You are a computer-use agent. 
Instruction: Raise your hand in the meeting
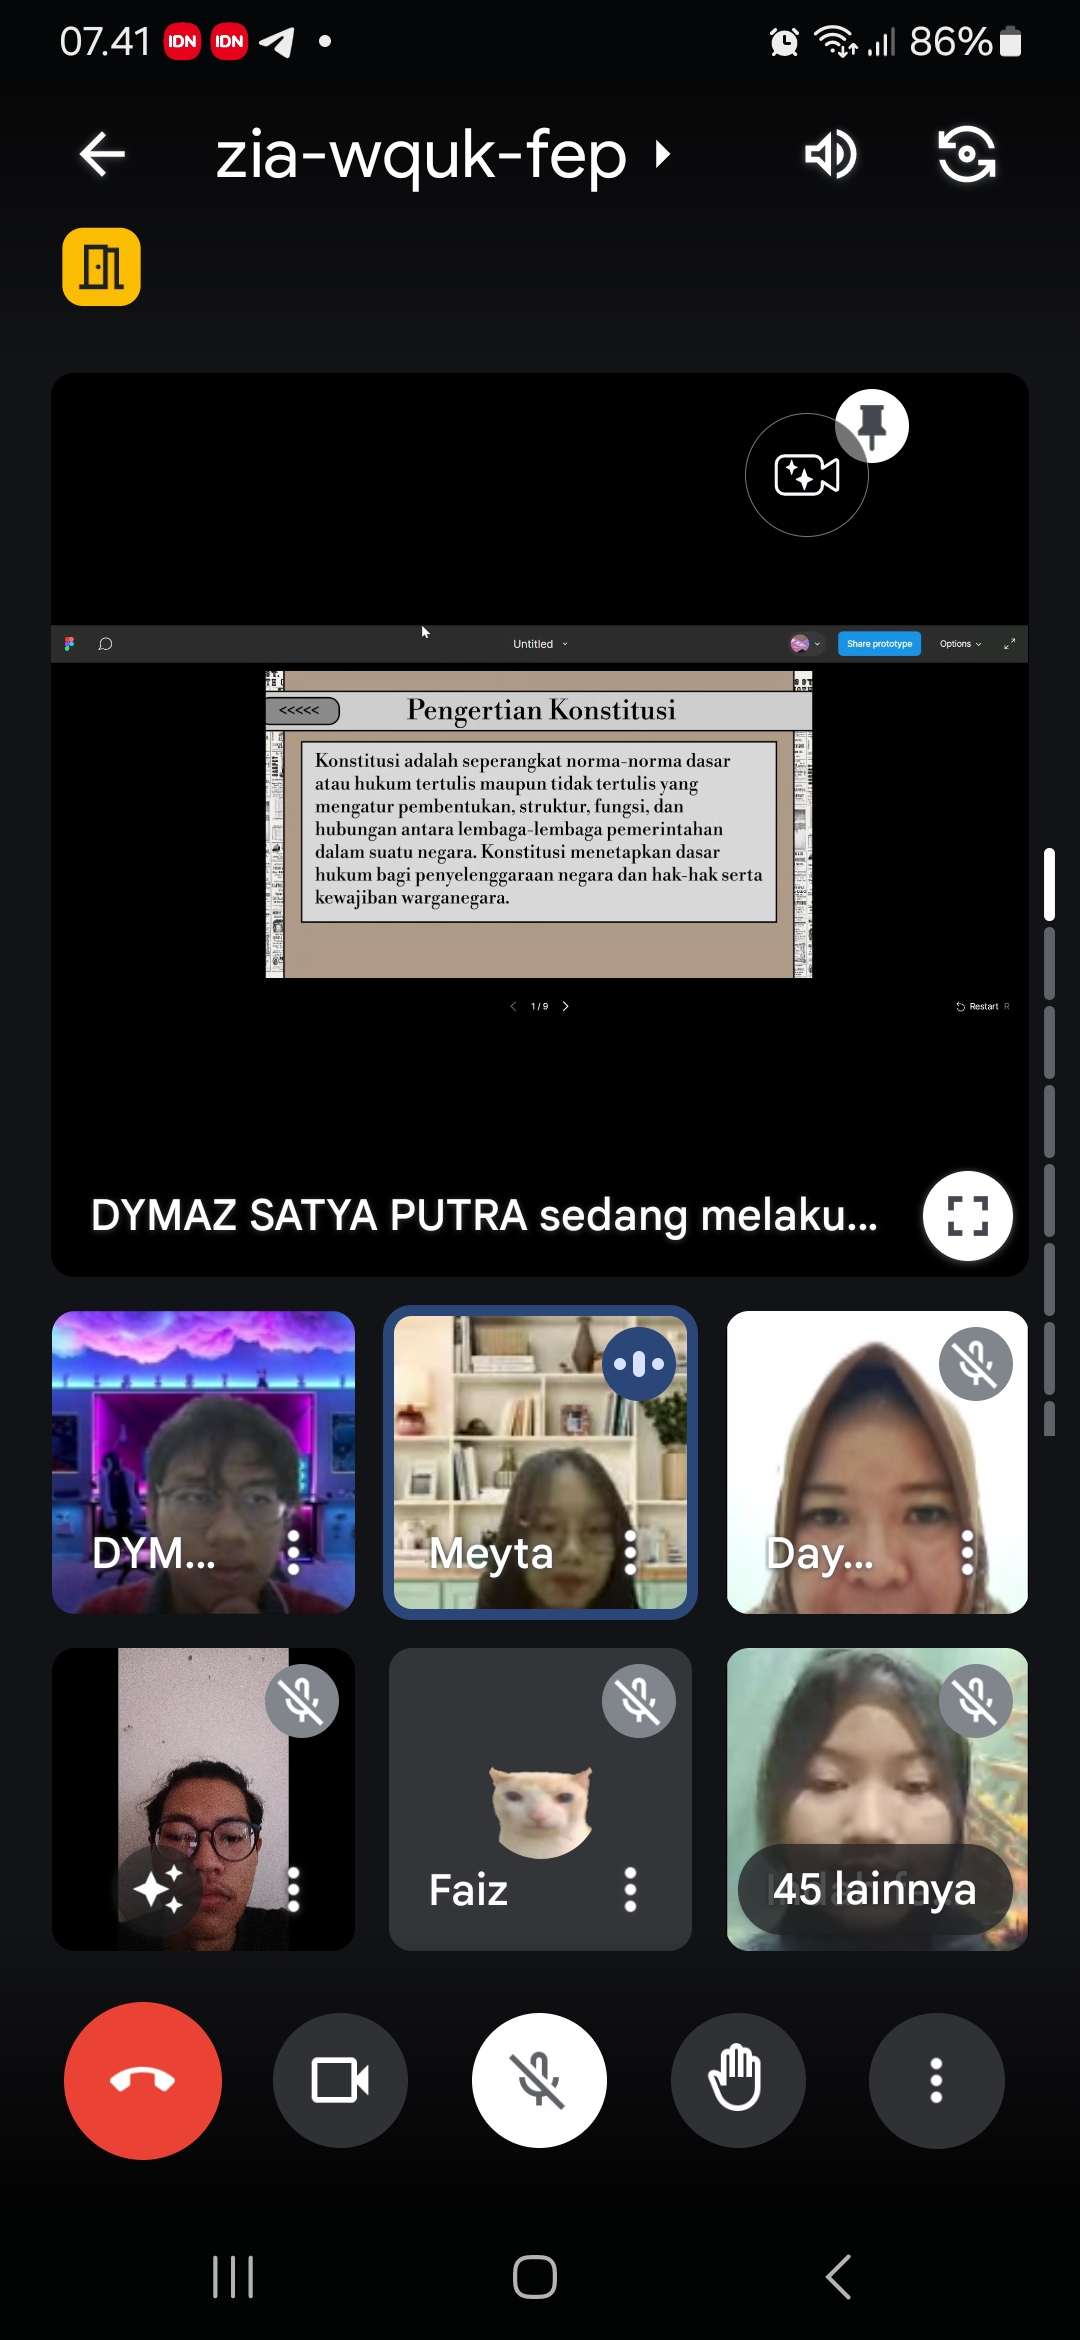(737, 2080)
